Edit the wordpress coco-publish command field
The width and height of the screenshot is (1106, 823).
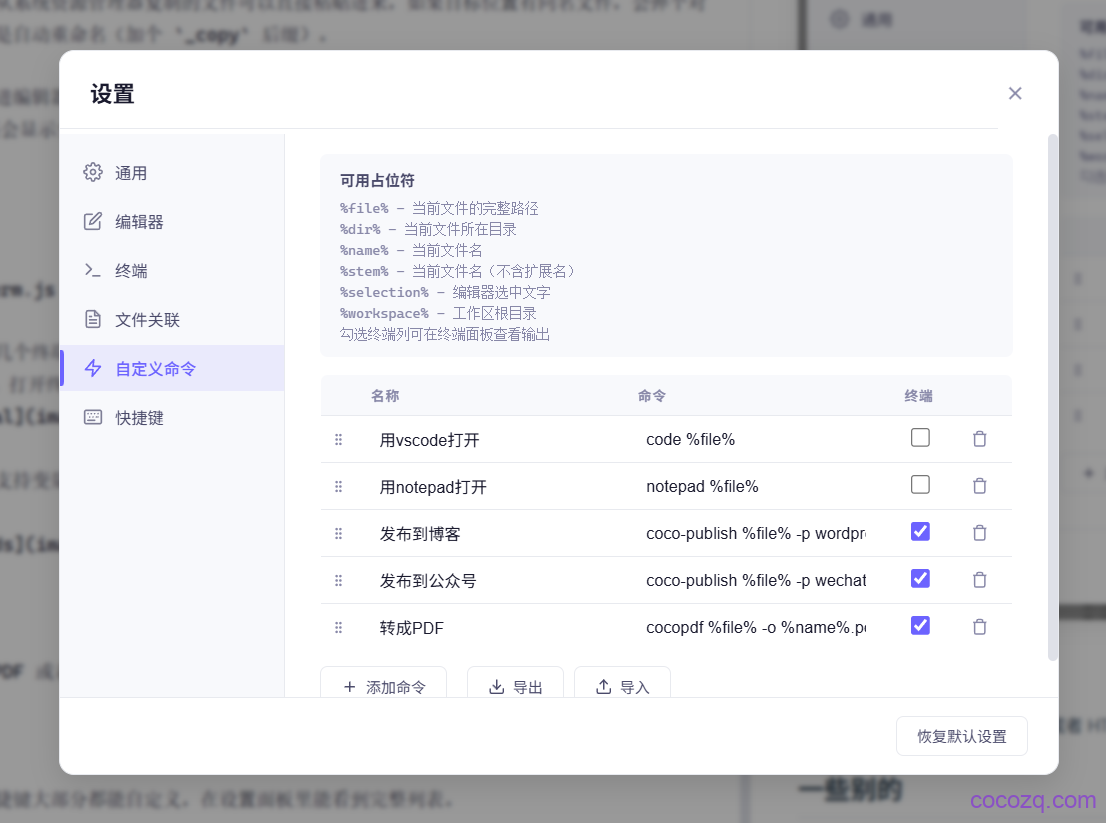[756, 533]
